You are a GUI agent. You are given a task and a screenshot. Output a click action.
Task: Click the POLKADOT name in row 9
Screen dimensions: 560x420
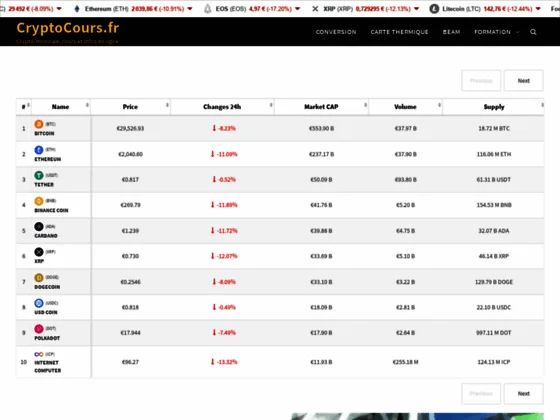click(47, 338)
